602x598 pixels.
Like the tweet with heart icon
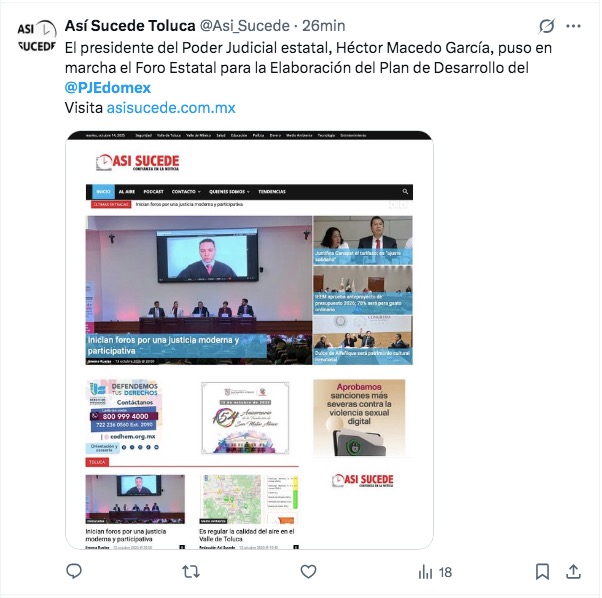point(308,572)
